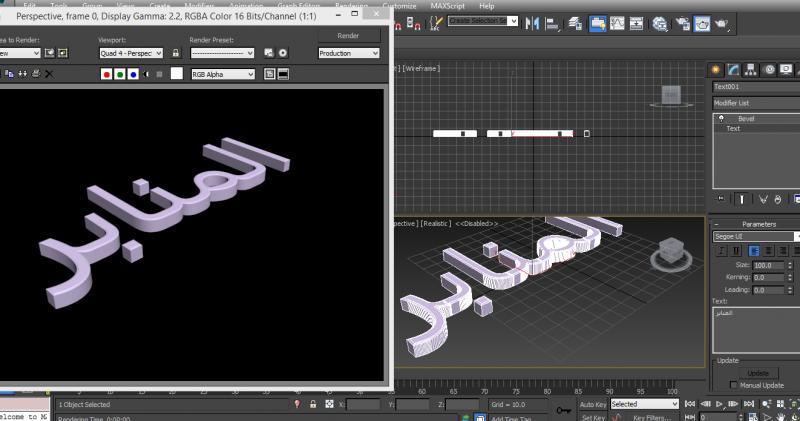Switch to the Display command panel tab

786,70
